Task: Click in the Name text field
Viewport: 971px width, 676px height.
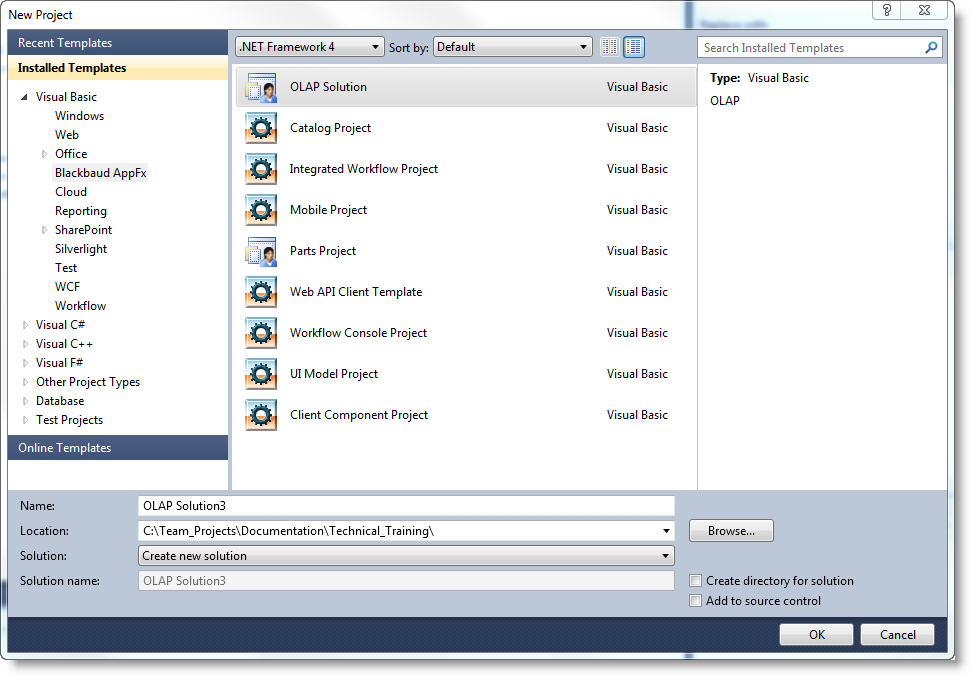Action: 406,506
